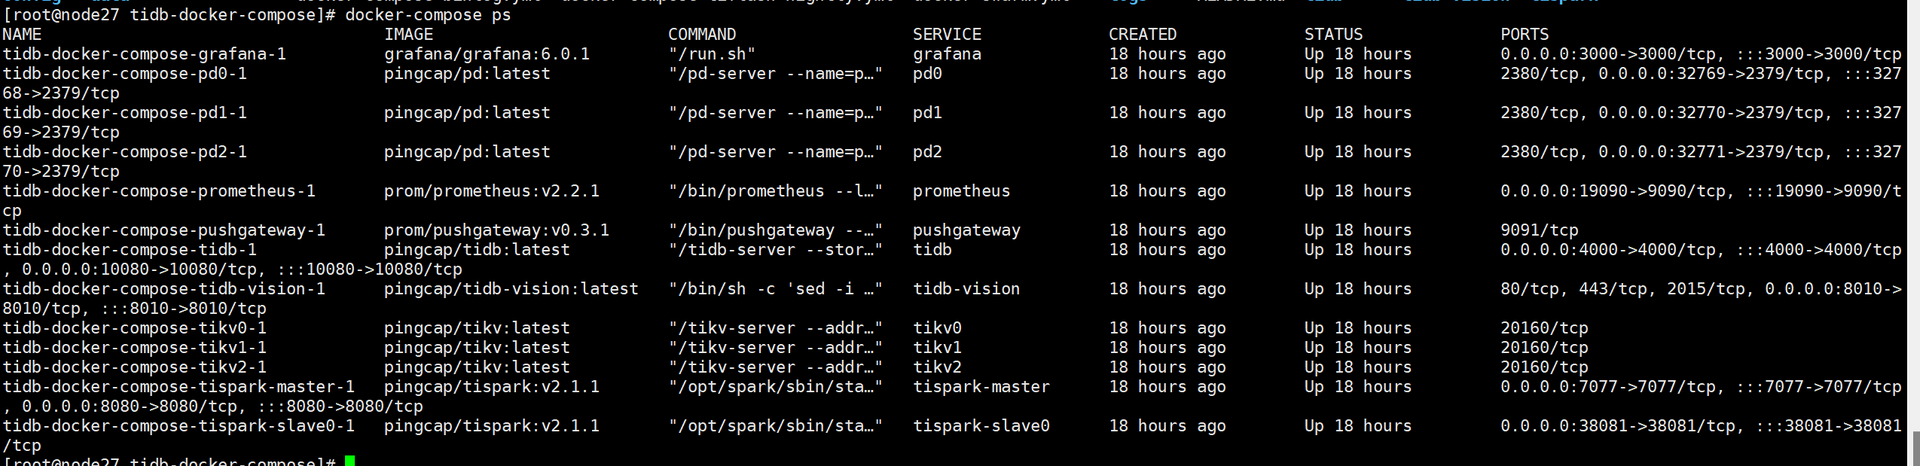
Task: Select container name tidb-docker-compose-tispark-master-1
Action: (x=179, y=387)
